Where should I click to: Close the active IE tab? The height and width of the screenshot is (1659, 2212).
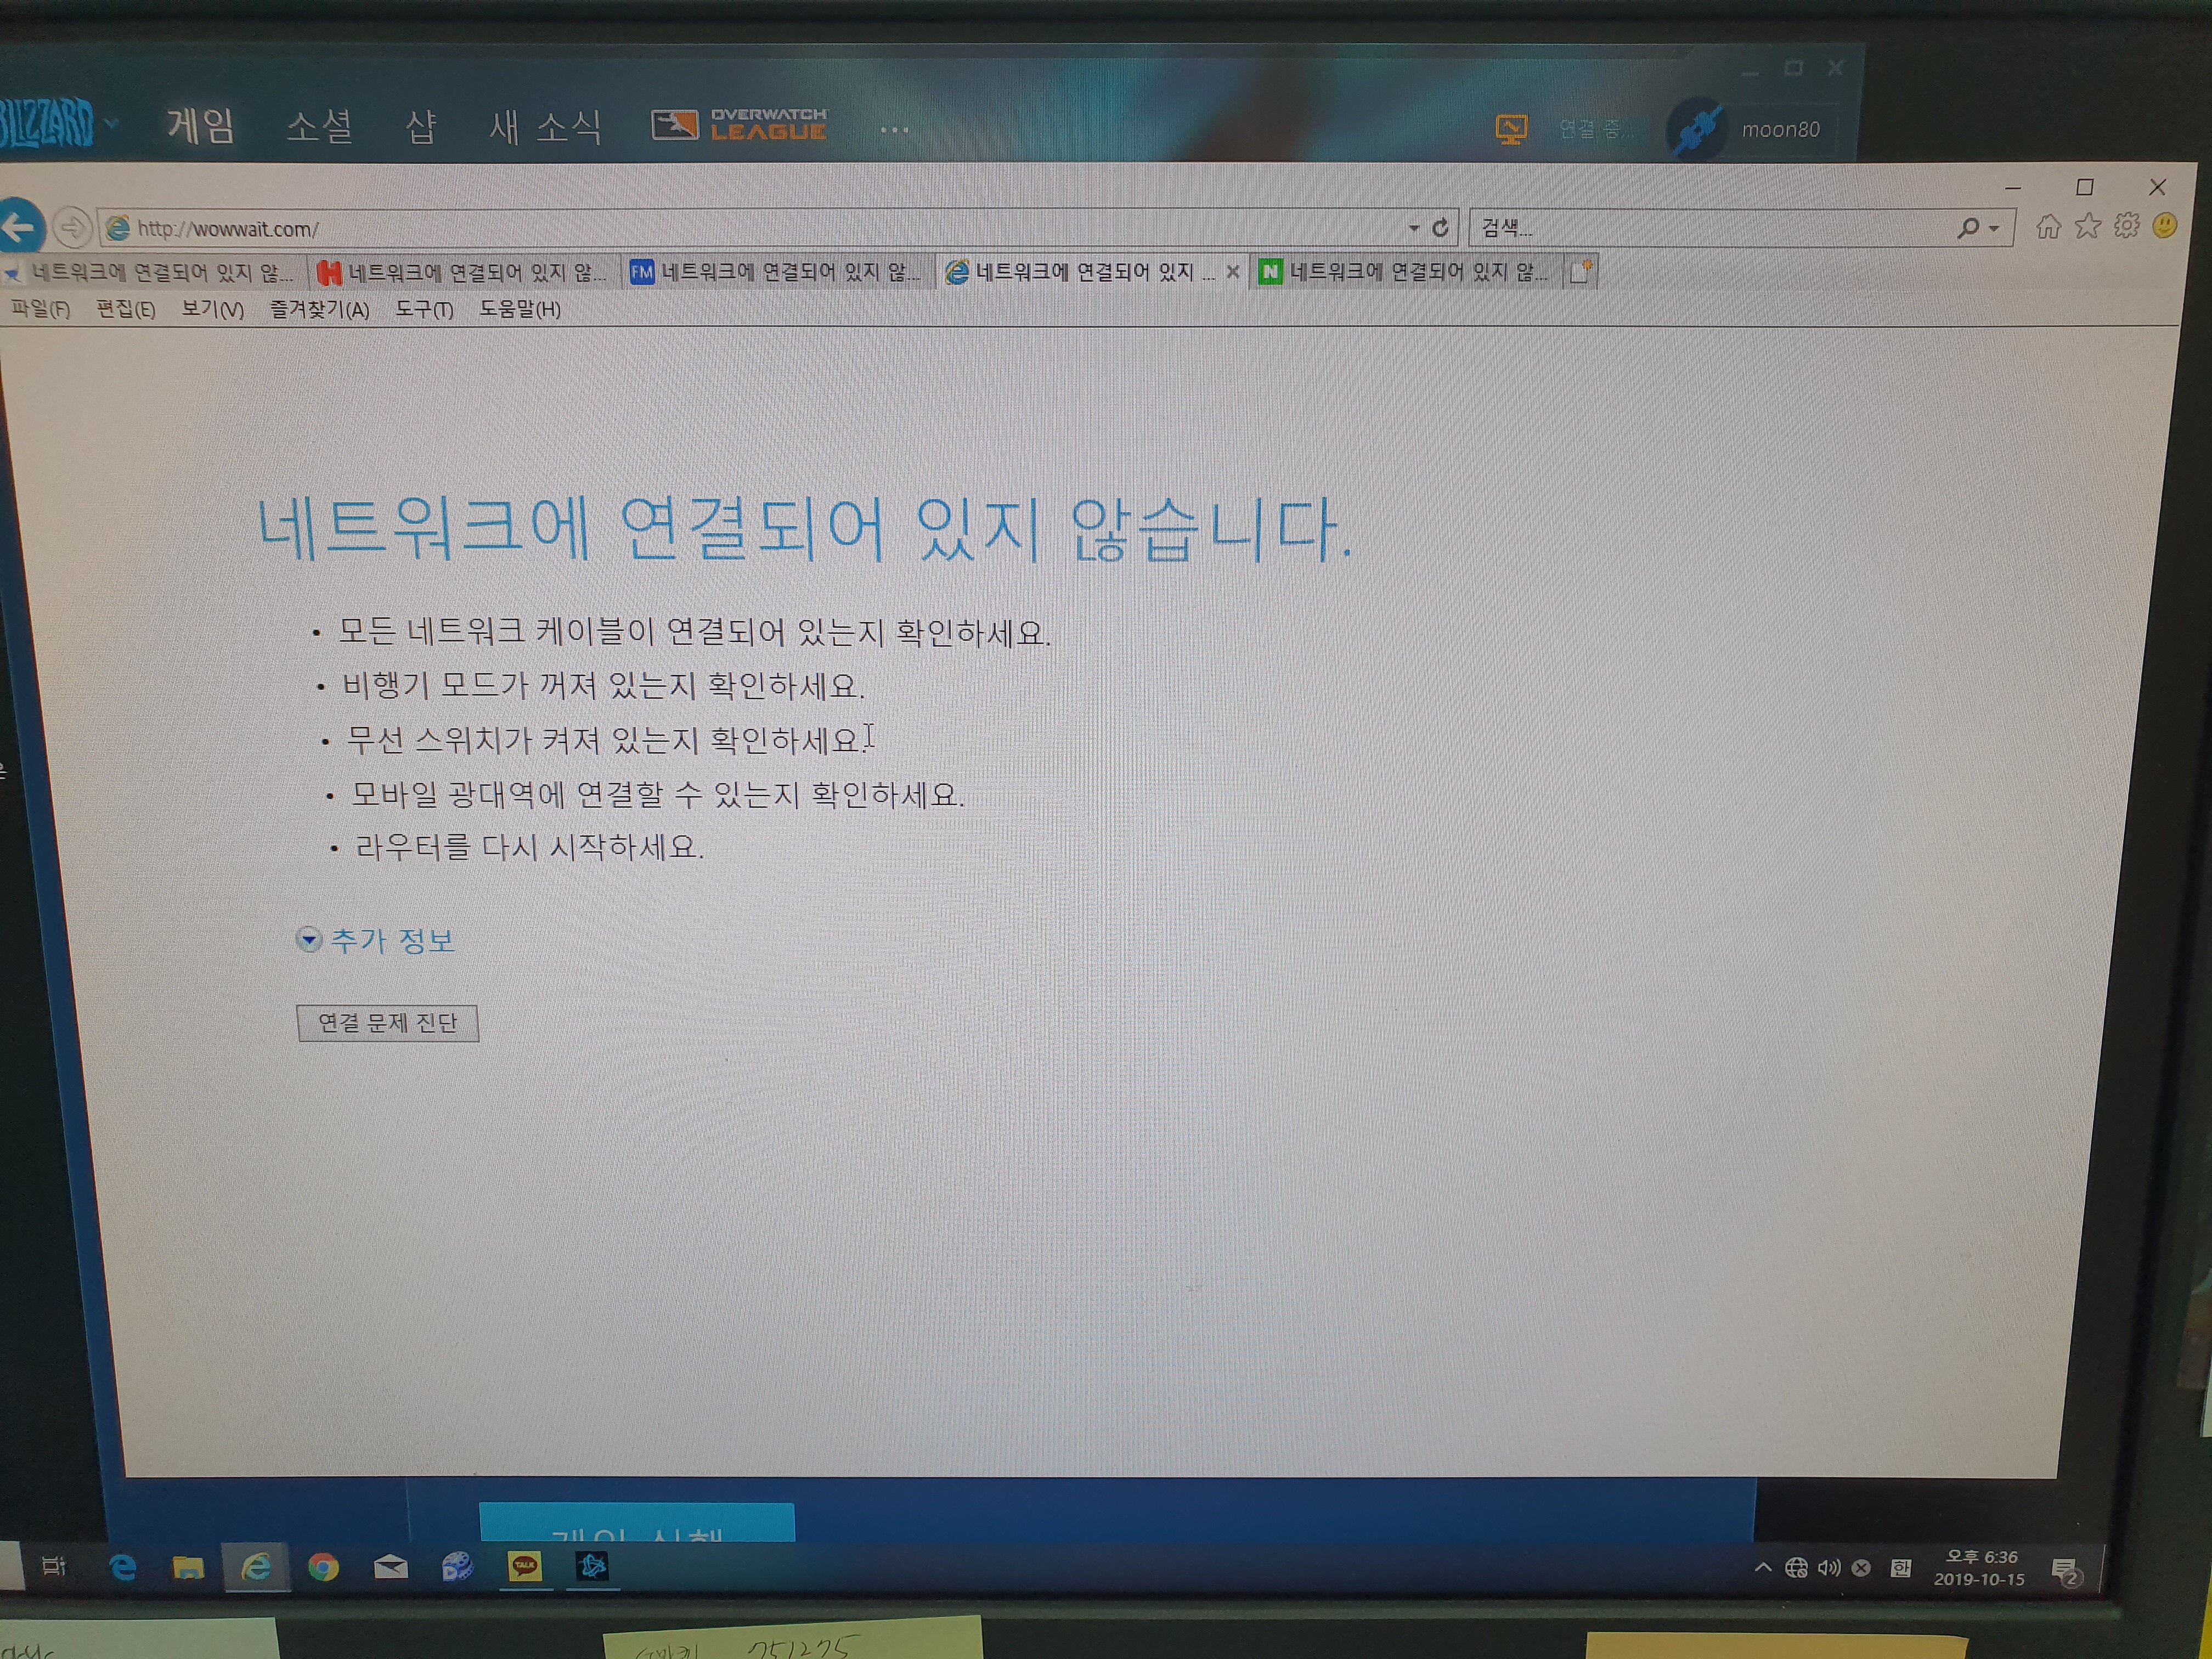point(1233,272)
